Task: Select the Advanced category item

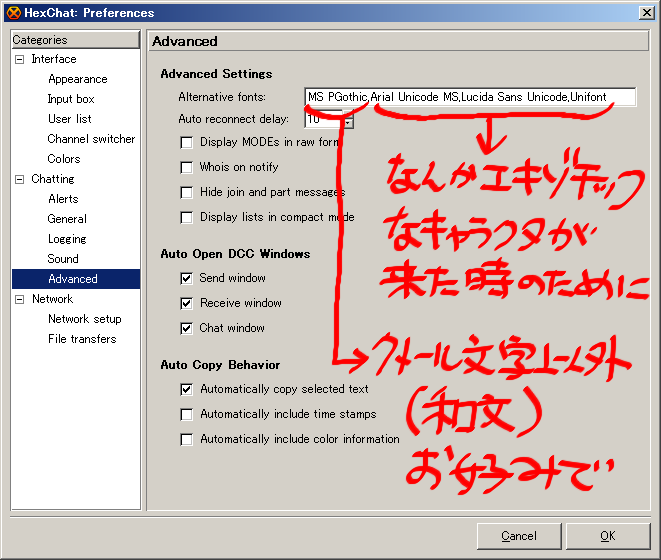Action: click(x=76, y=279)
